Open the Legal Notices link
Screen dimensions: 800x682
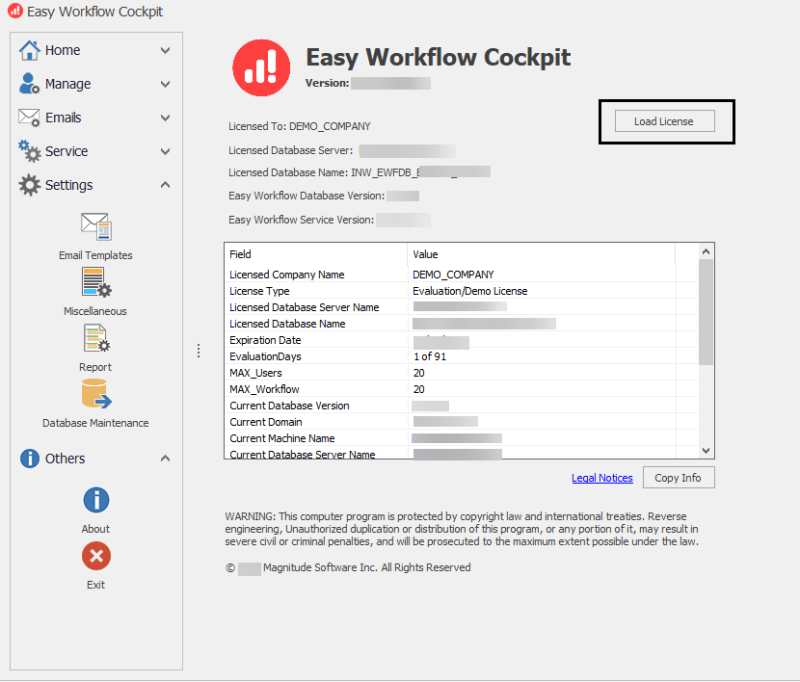point(602,478)
